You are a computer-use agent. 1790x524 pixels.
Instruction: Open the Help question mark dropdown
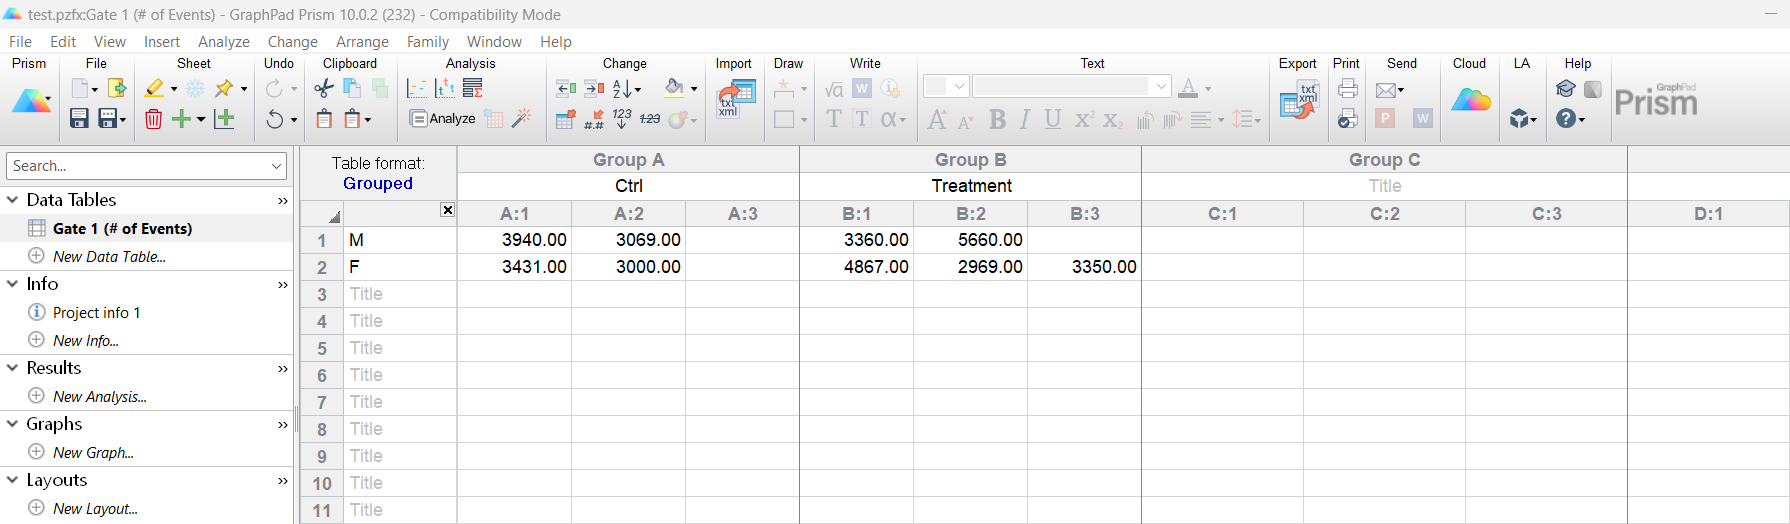(1570, 119)
